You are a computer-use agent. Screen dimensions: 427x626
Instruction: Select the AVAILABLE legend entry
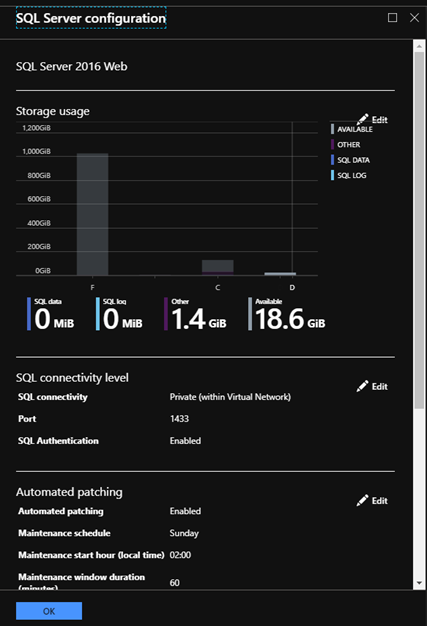tap(352, 129)
